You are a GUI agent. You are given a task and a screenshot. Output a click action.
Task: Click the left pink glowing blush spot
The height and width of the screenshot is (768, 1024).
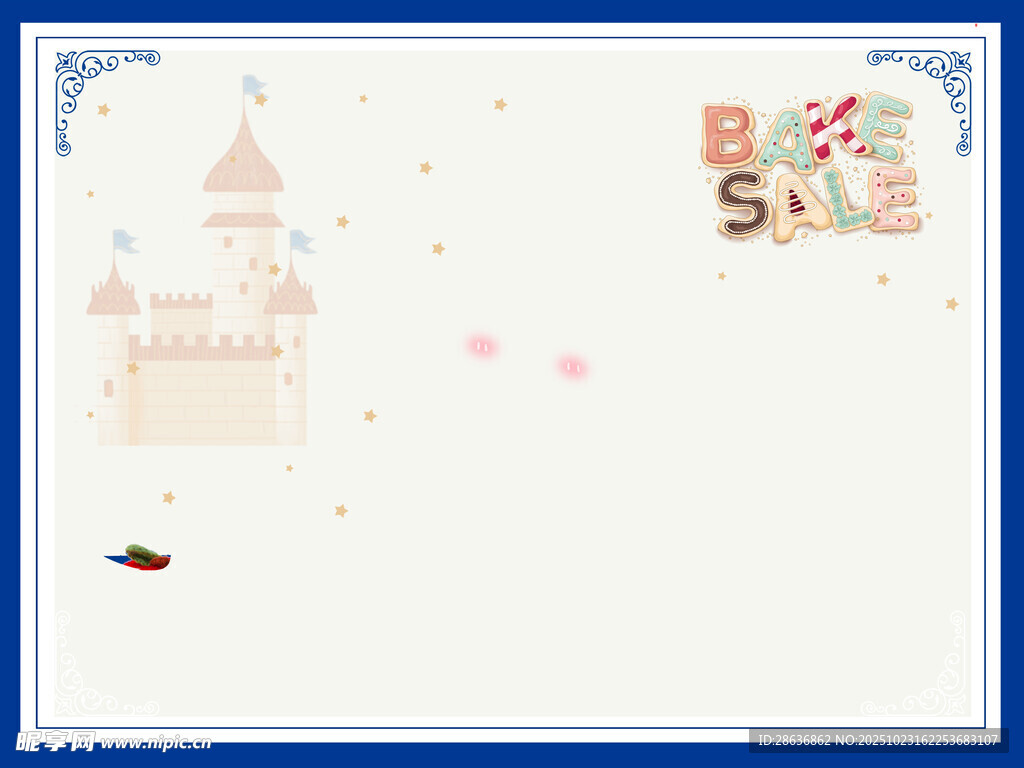(x=482, y=346)
